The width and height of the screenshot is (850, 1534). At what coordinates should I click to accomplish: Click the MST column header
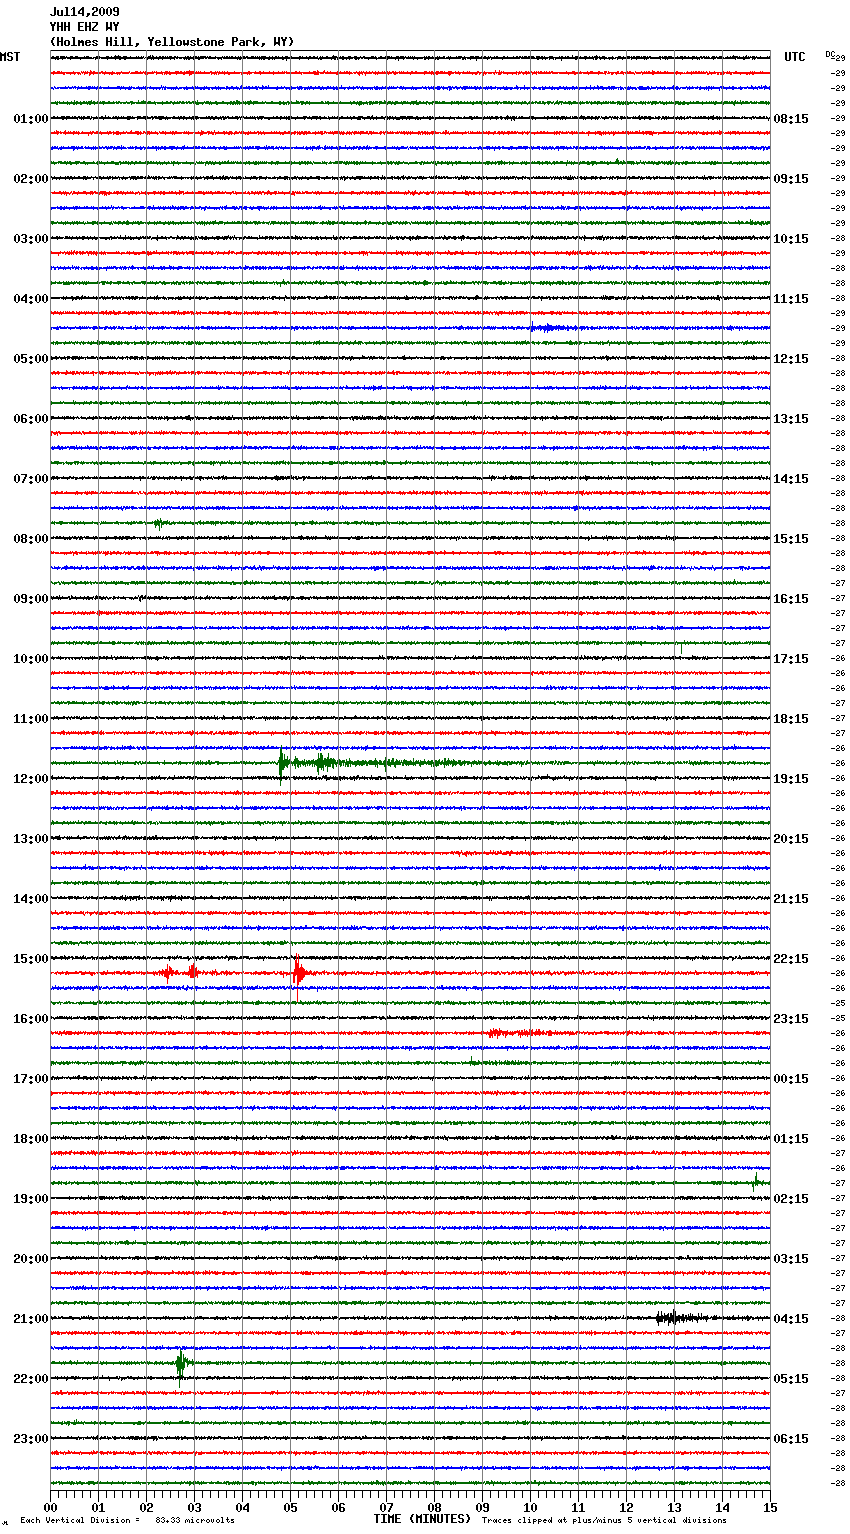[x=10, y=57]
